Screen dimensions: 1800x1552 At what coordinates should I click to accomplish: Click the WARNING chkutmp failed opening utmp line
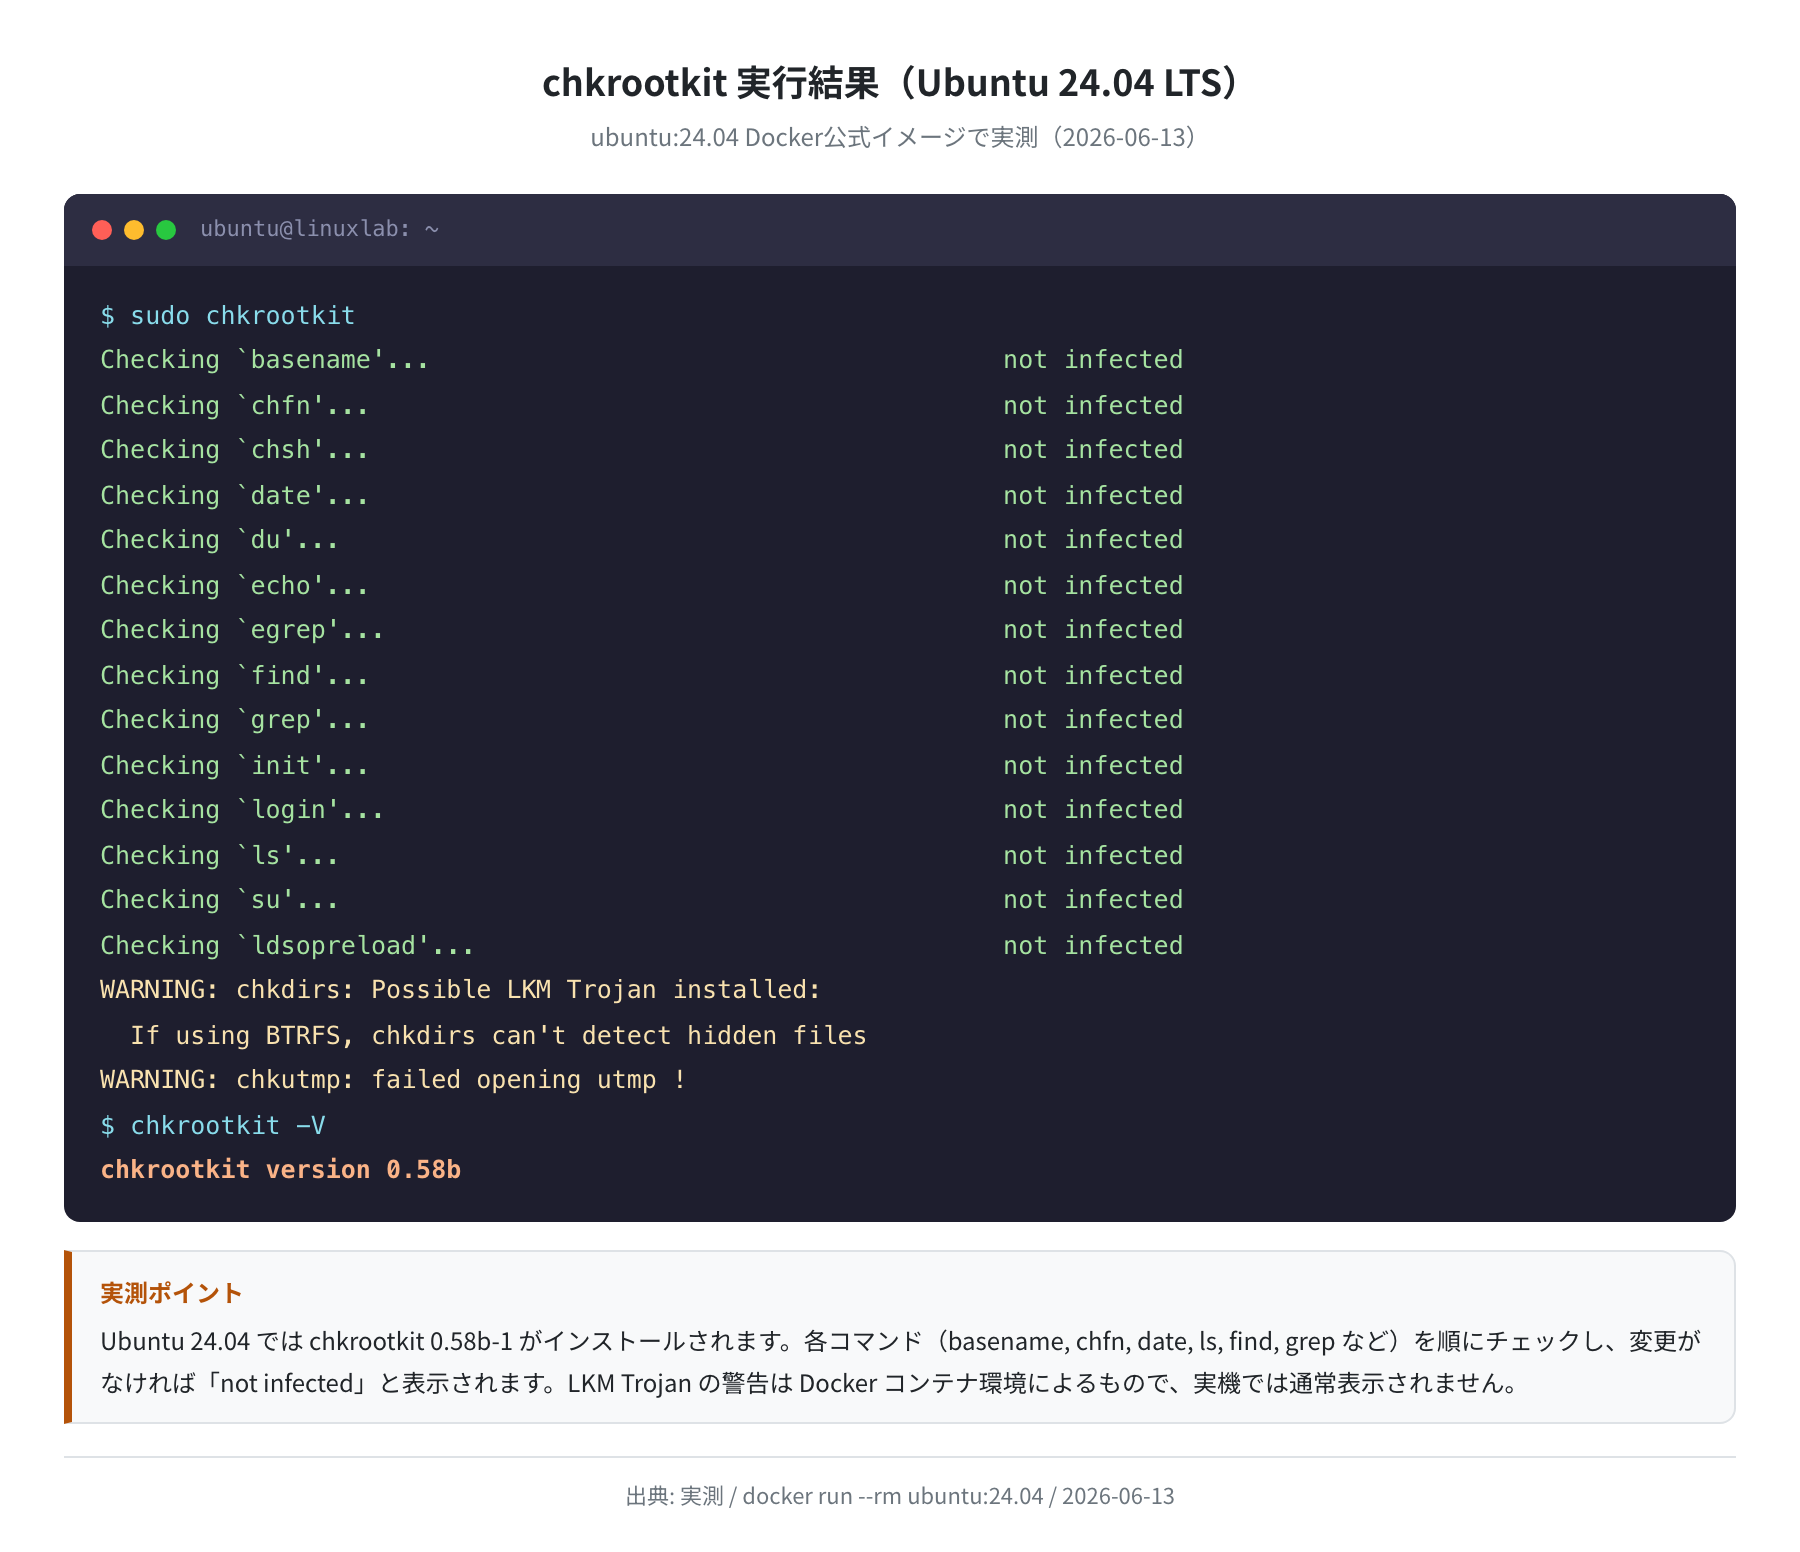pyautogui.click(x=393, y=1080)
